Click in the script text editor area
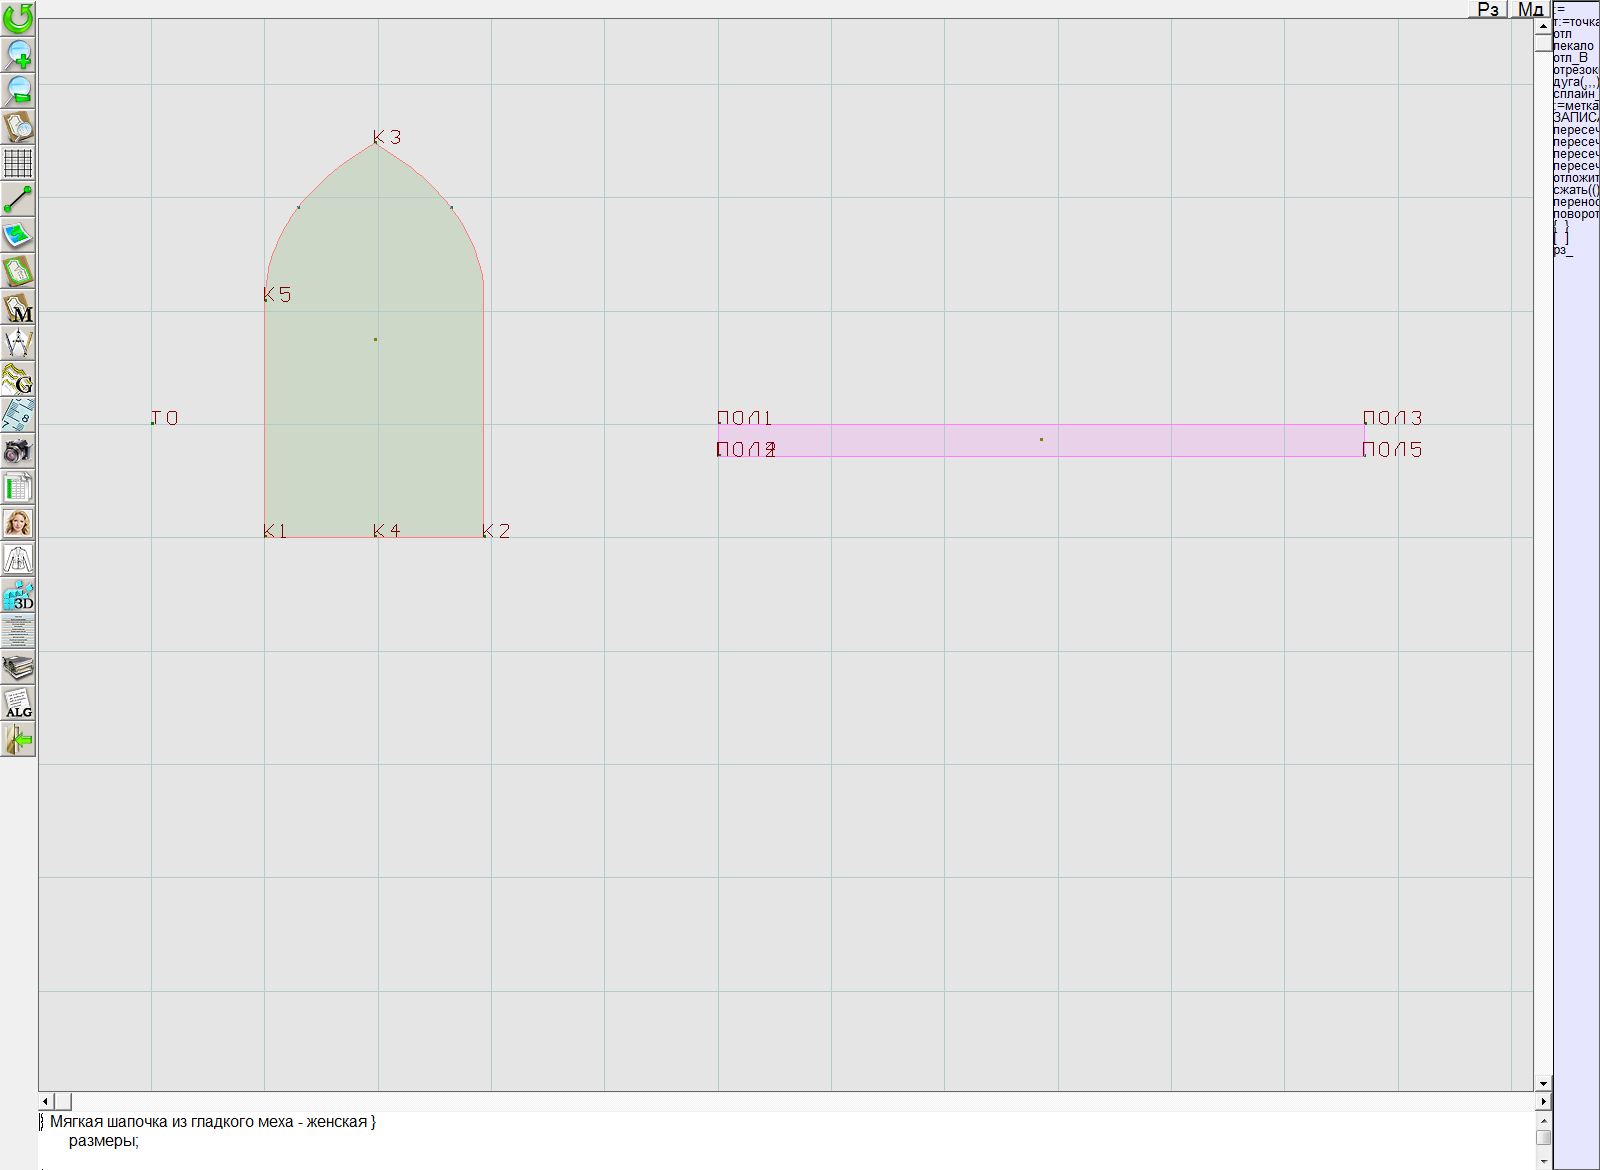 [700, 1140]
